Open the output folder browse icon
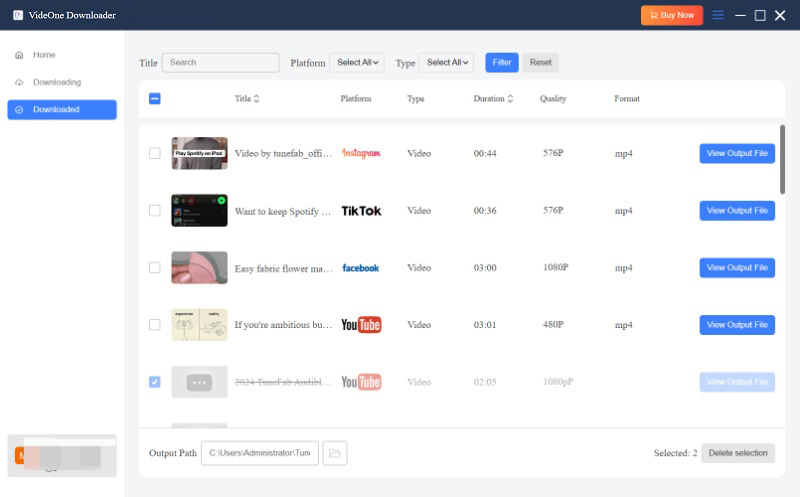 (x=335, y=453)
